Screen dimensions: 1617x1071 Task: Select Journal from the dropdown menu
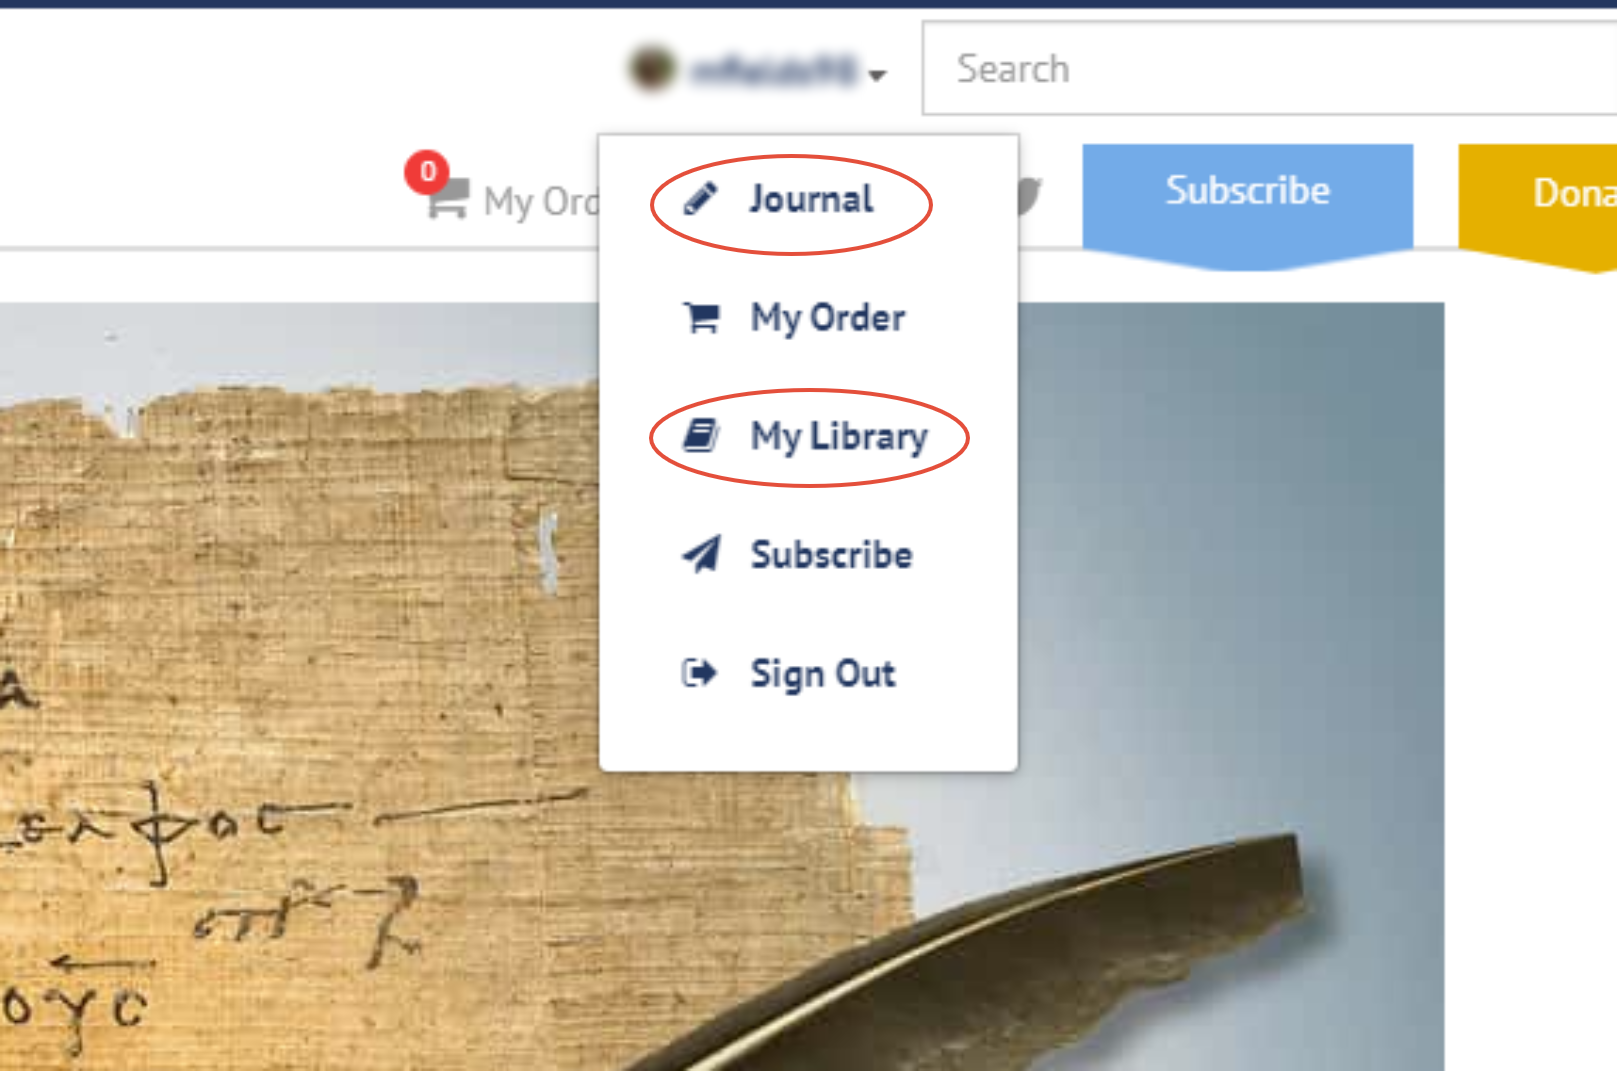click(811, 199)
